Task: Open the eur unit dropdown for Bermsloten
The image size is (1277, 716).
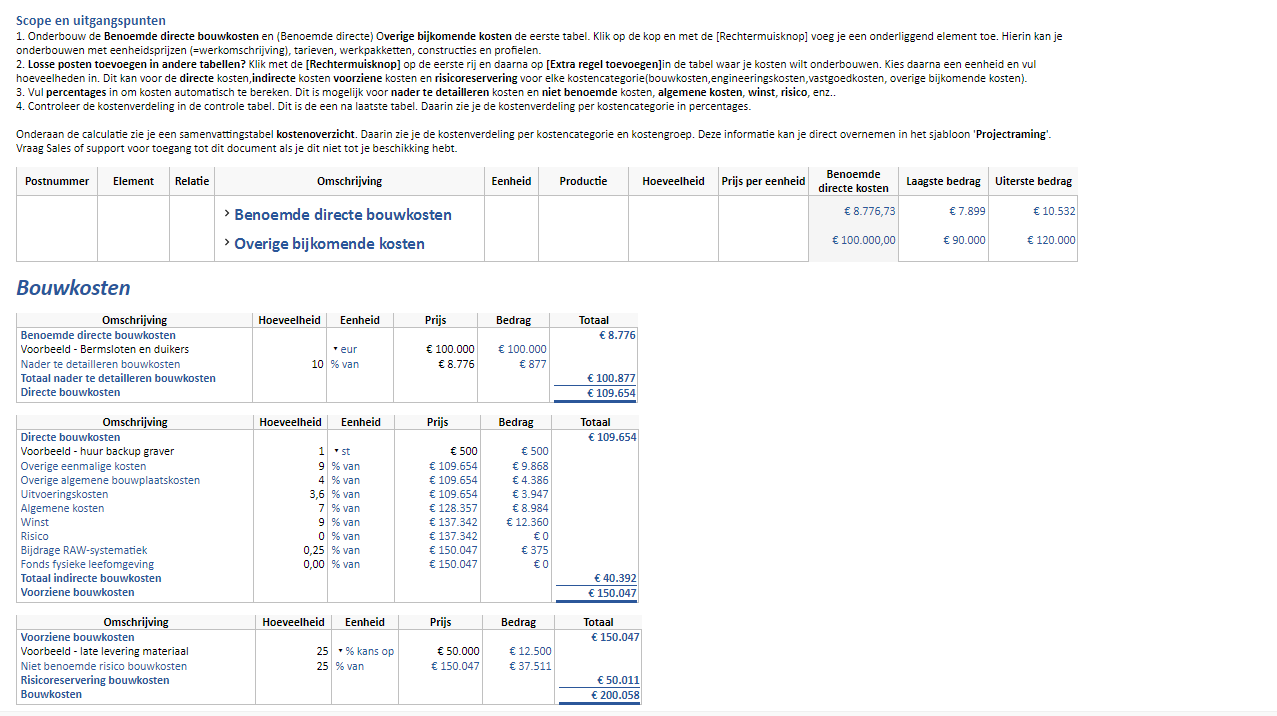Action: 335,350
